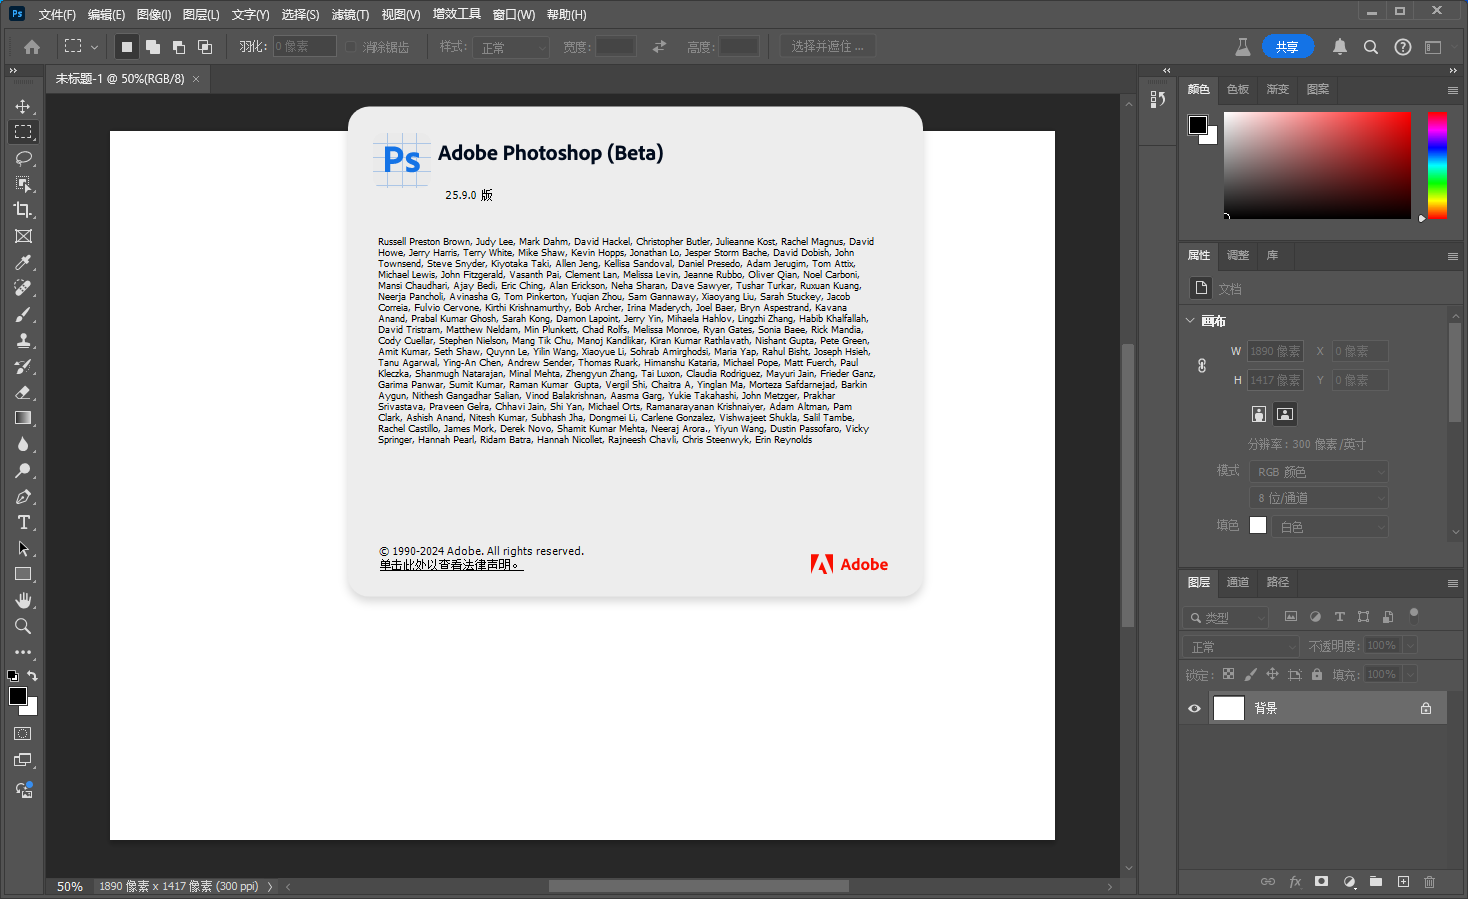Switch to the Swatches tab
Viewport: 1468px width, 899px height.
tap(1238, 89)
